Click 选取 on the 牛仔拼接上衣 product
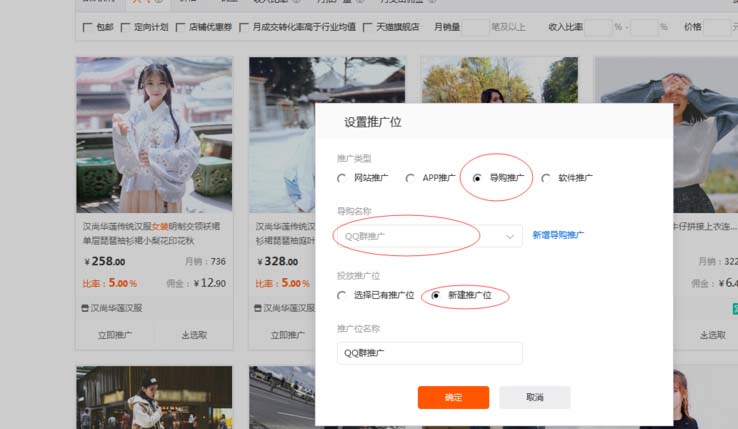 click(x=713, y=335)
